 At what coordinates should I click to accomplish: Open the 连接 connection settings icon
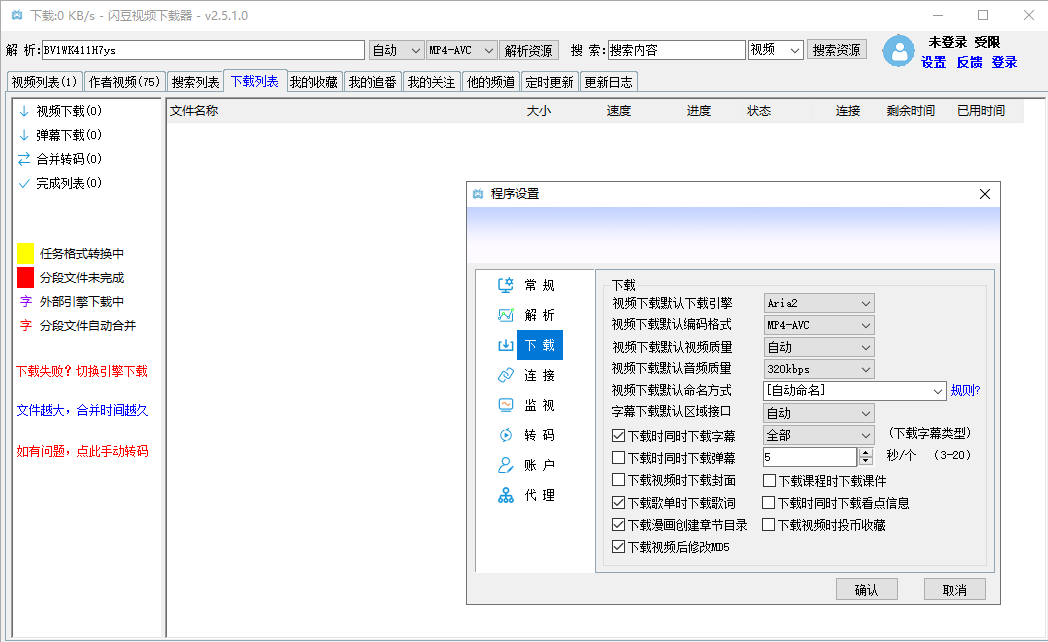(x=506, y=375)
